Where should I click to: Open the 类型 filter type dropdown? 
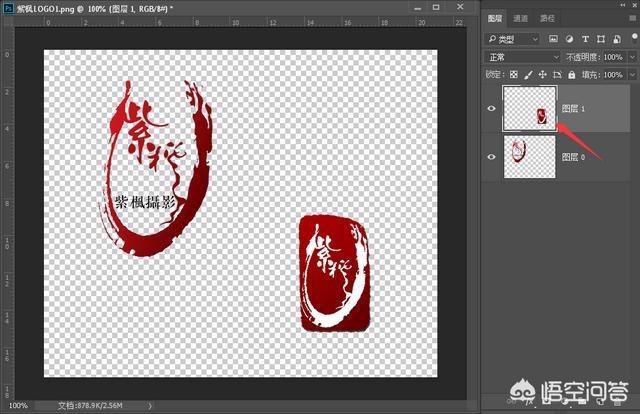click(512, 39)
